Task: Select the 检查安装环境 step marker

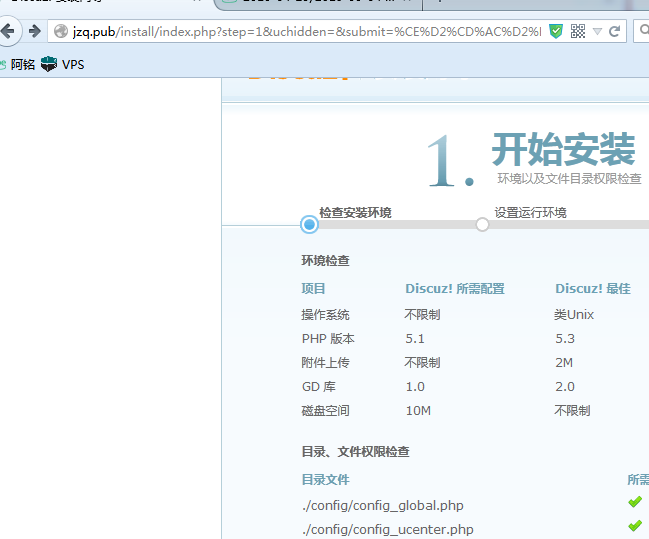Action: [x=309, y=225]
